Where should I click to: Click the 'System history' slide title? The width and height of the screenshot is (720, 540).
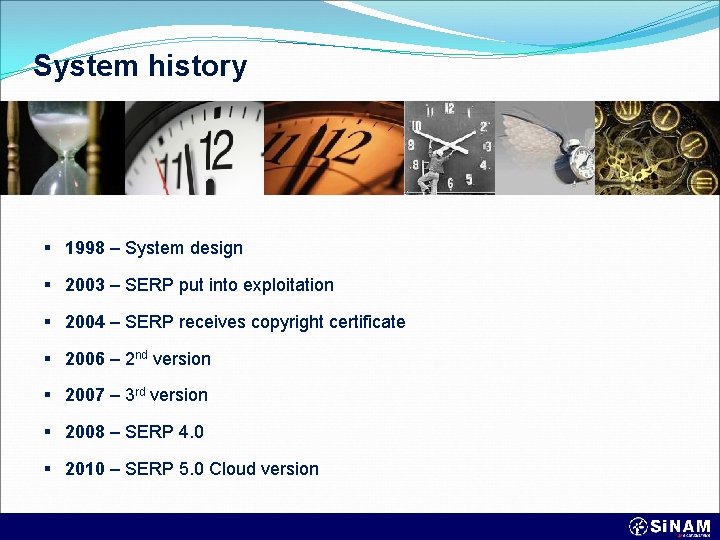click(x=140, y=67)
